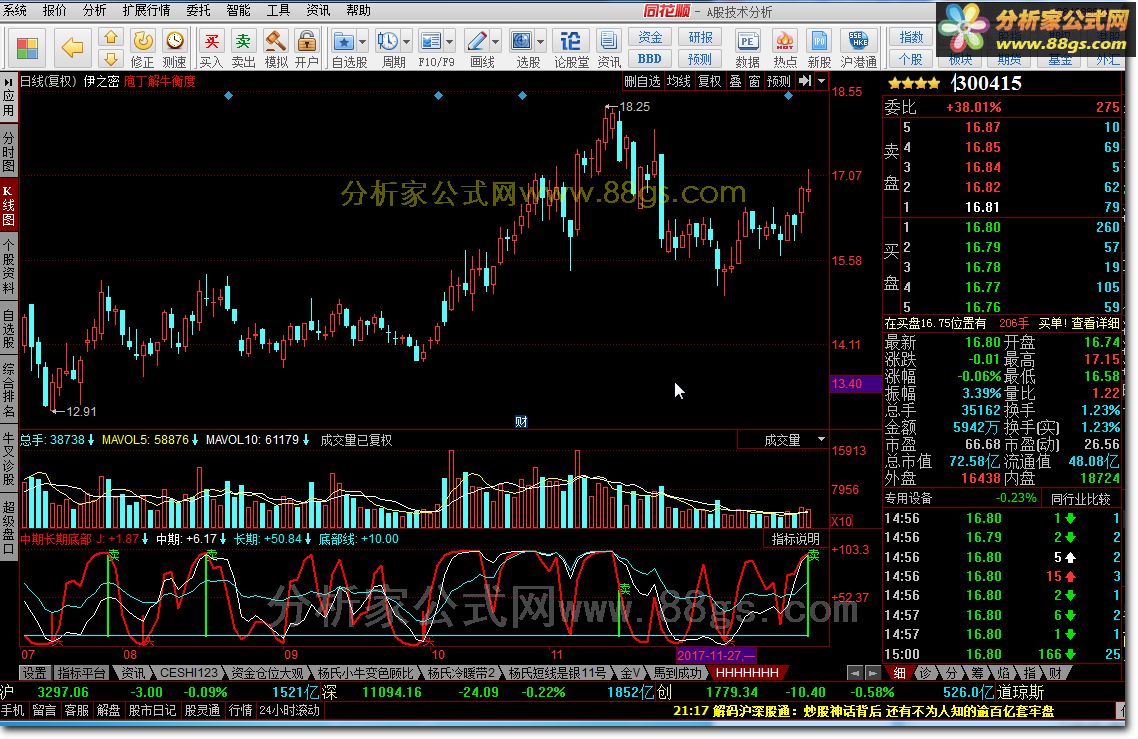The height and width of the screenshot is (739, 1138).
Task: Open the 自选股 star folder icon
Action: pyautogui.click(x=343, y=41)
